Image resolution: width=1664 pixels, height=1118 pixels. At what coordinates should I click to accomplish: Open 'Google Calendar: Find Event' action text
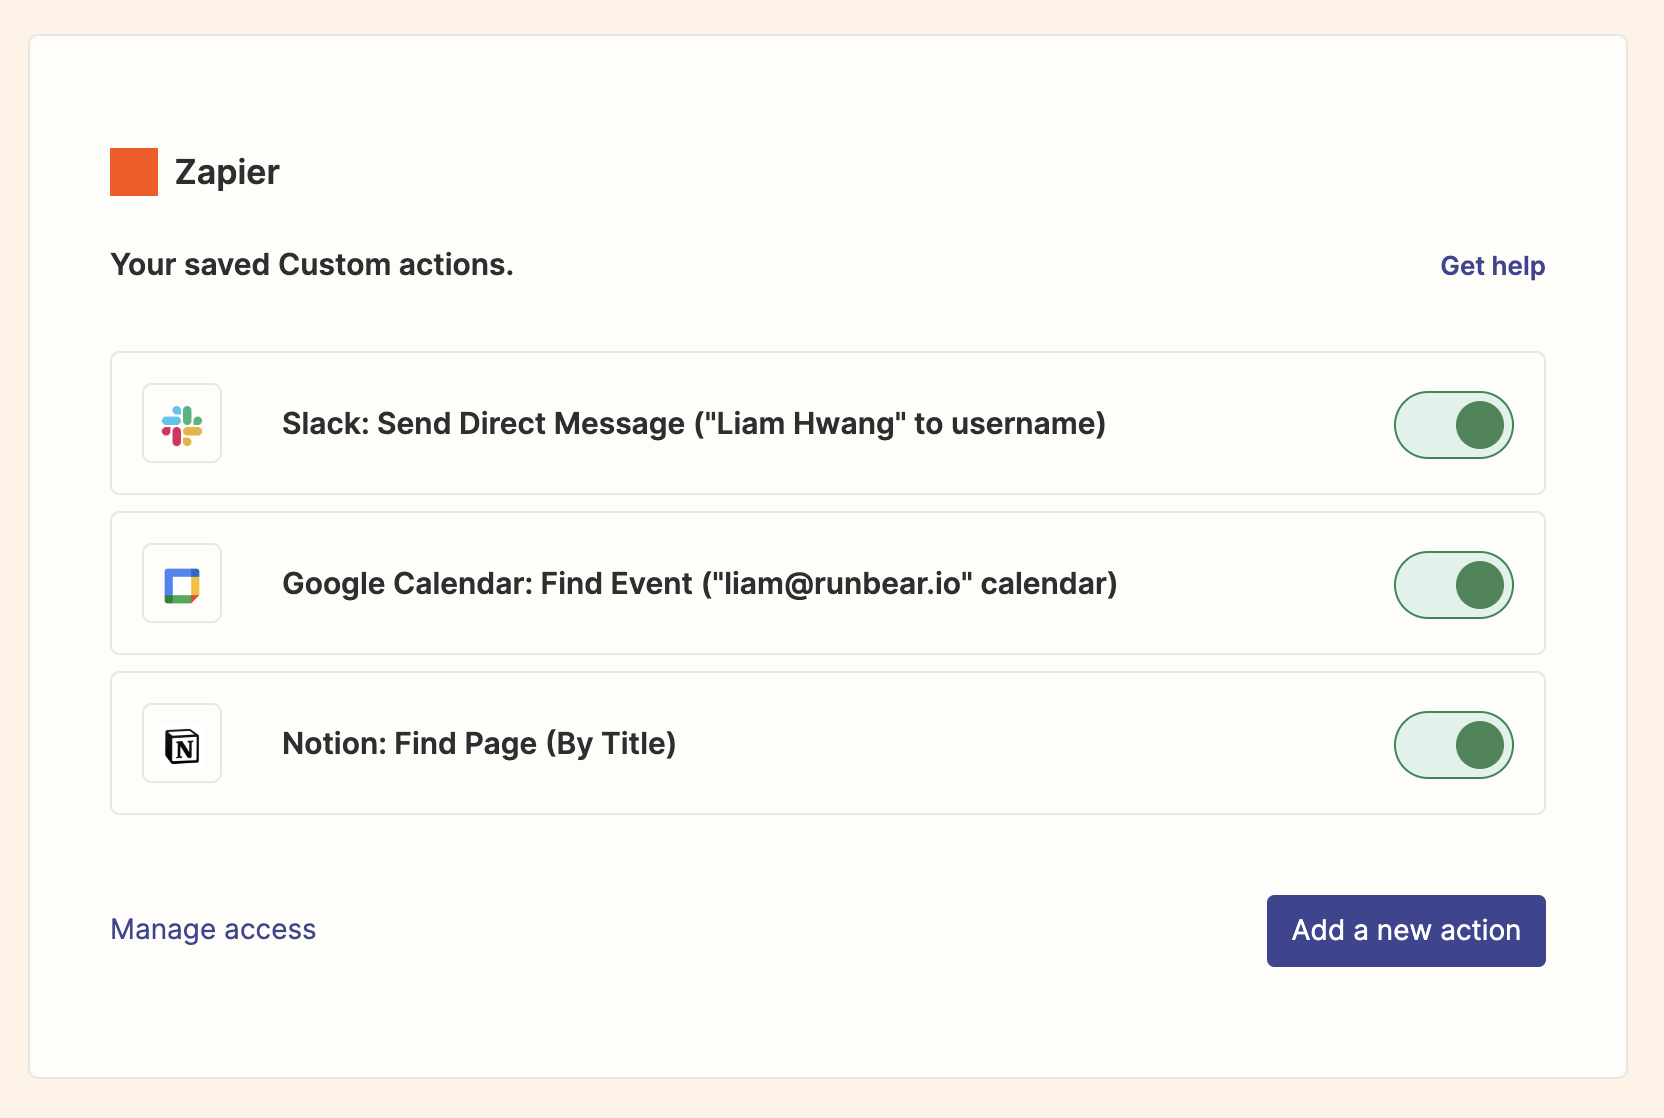pos(700,584)
